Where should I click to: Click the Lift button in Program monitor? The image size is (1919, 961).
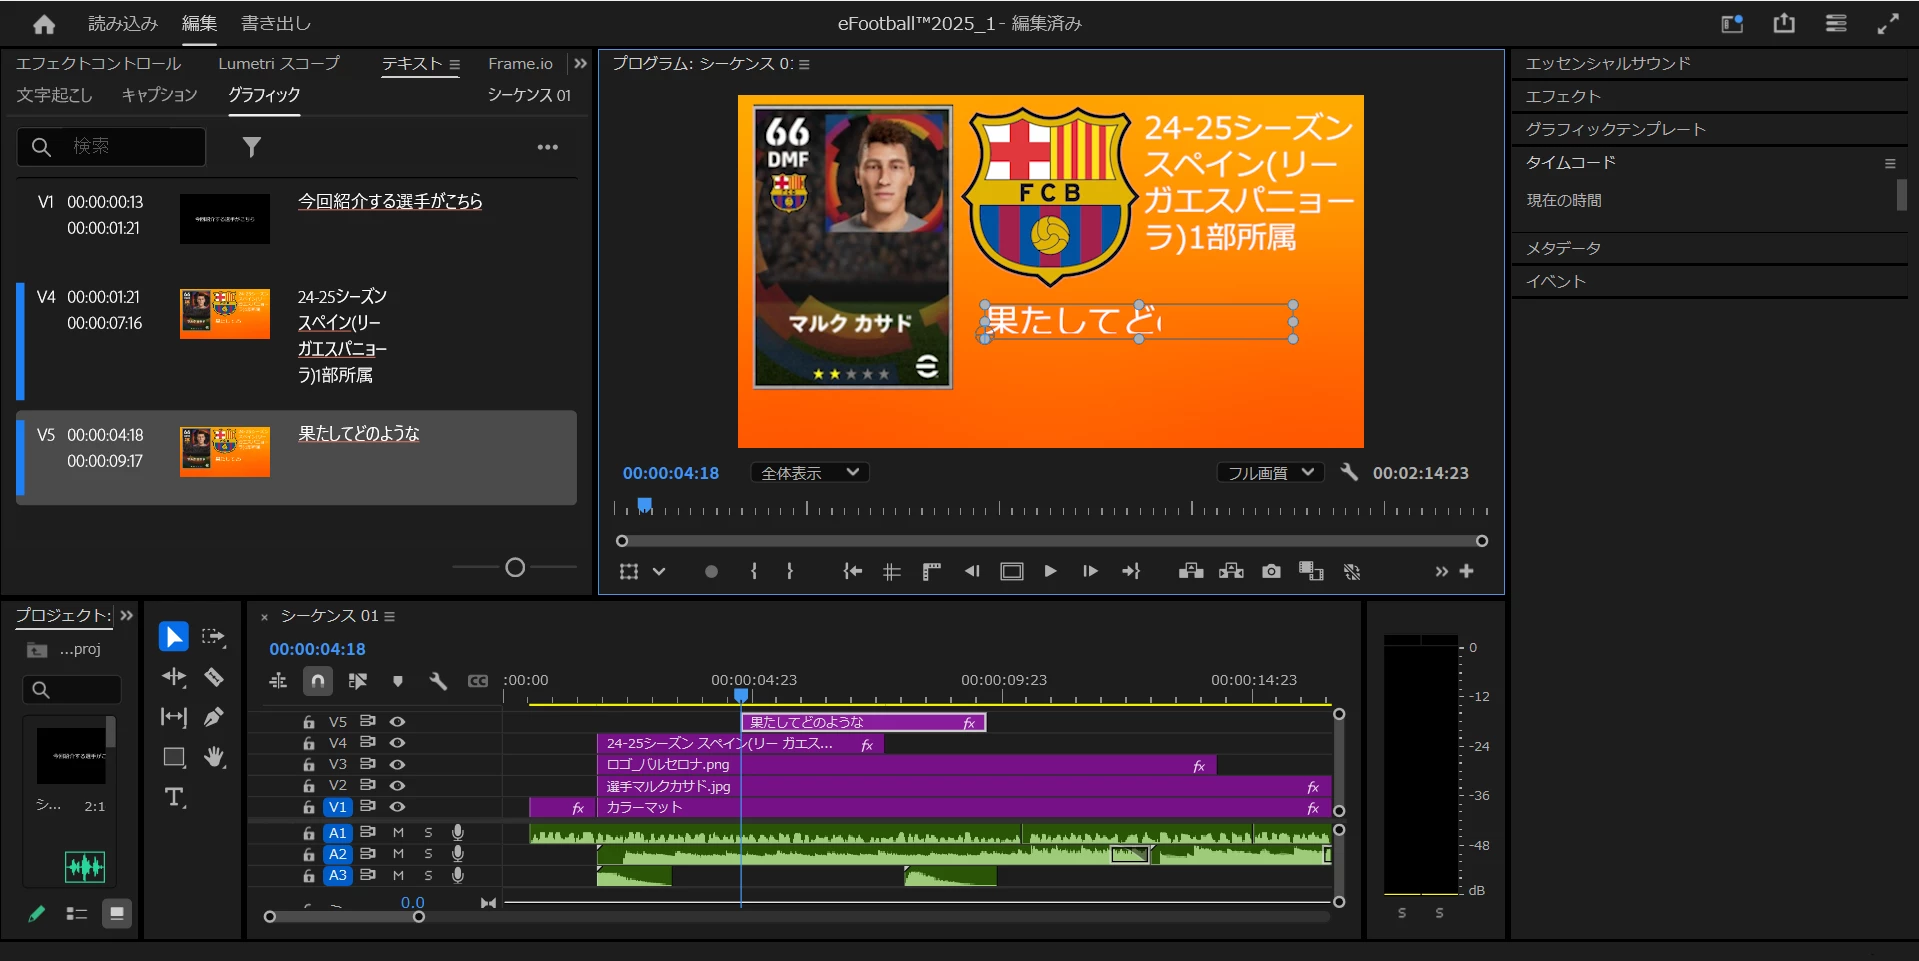coord(1191,571)
